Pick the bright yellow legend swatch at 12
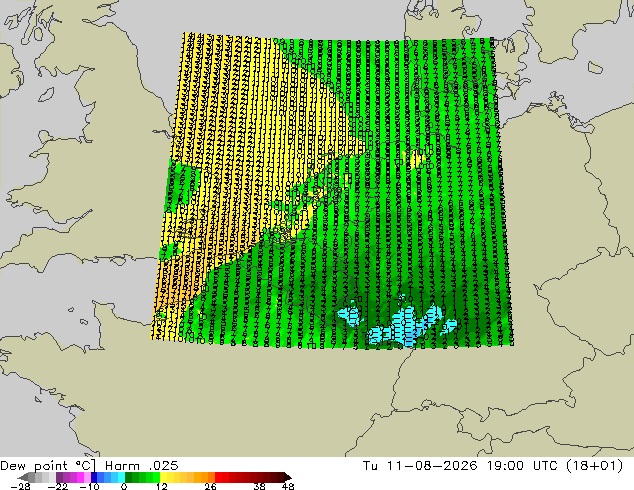Screen dimensions: 634x490 [x=163, y=477]
